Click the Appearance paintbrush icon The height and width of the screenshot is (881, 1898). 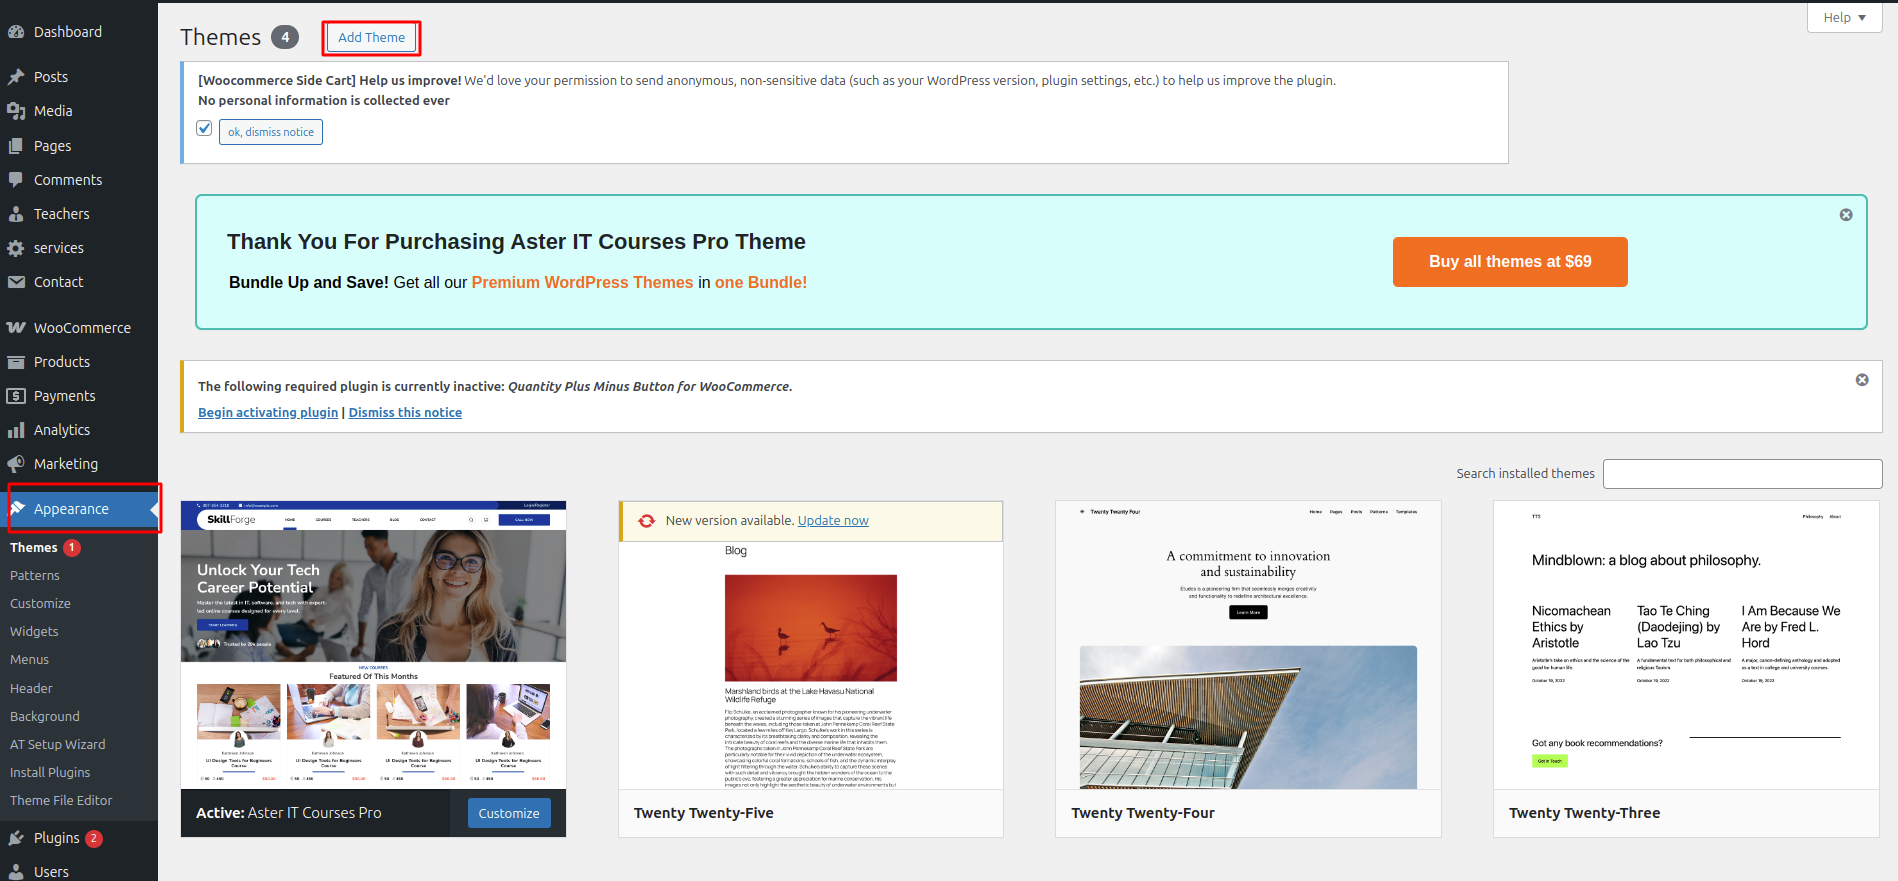pyautogui.click(x=17, y=509)
